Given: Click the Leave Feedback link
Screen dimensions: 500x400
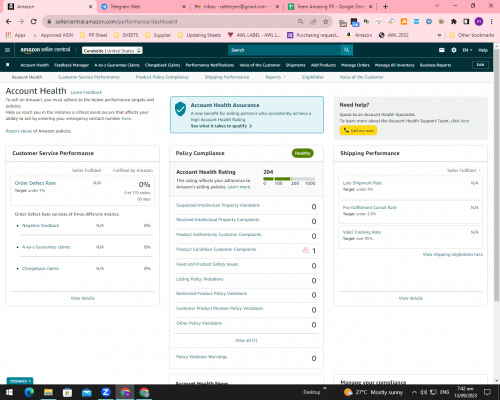Looking at the screenshot, I should [x=86, y=92].
